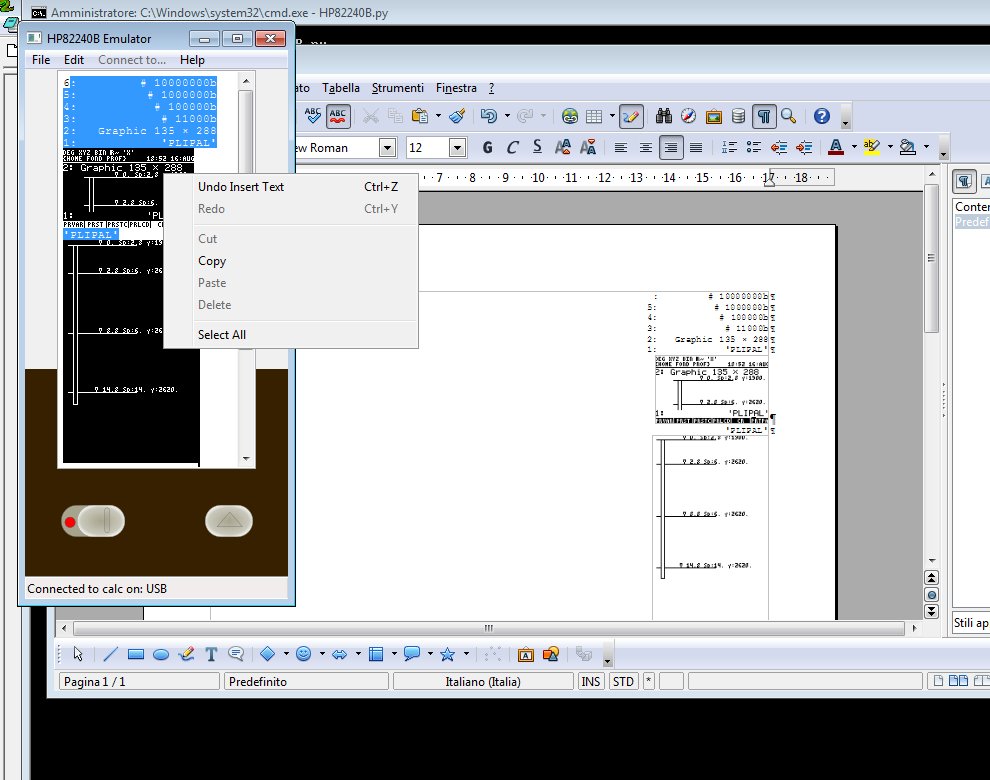Toggle numbered list icon

pos(729,148)
